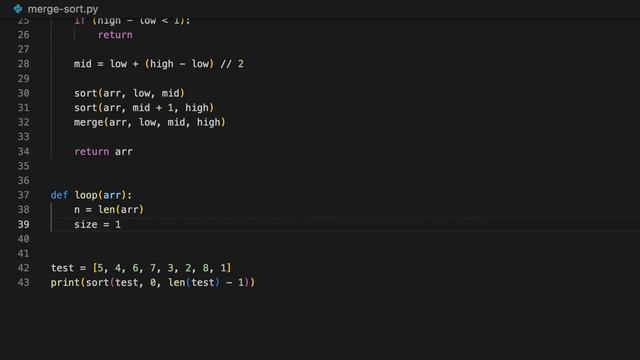Click line number 43 in the gutter
The image size is (640, 360).
[24, 283]
